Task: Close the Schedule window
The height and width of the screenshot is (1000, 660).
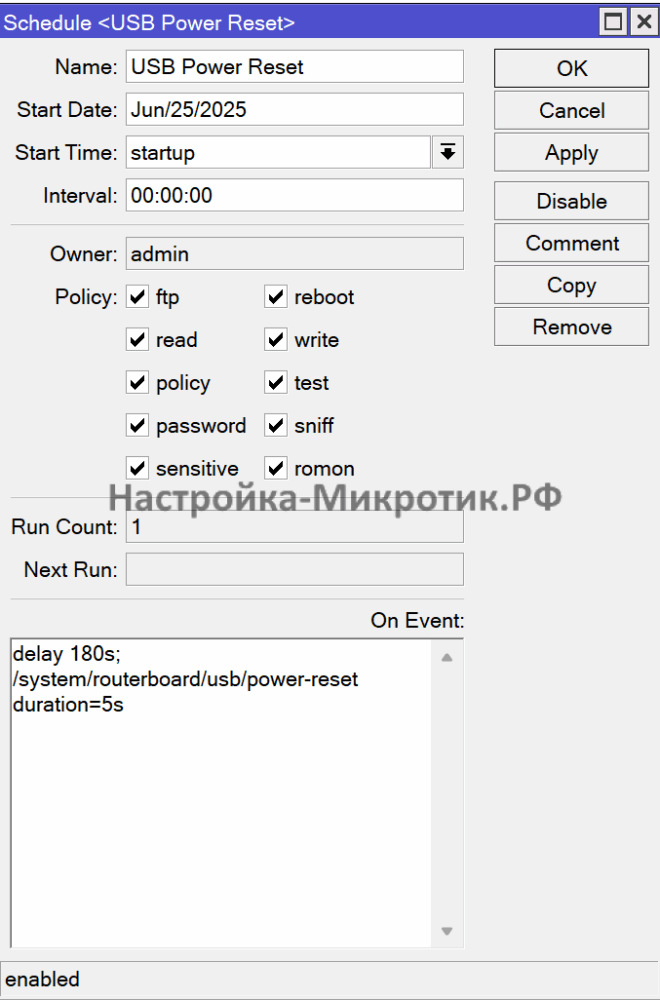Action: [644, 22]
